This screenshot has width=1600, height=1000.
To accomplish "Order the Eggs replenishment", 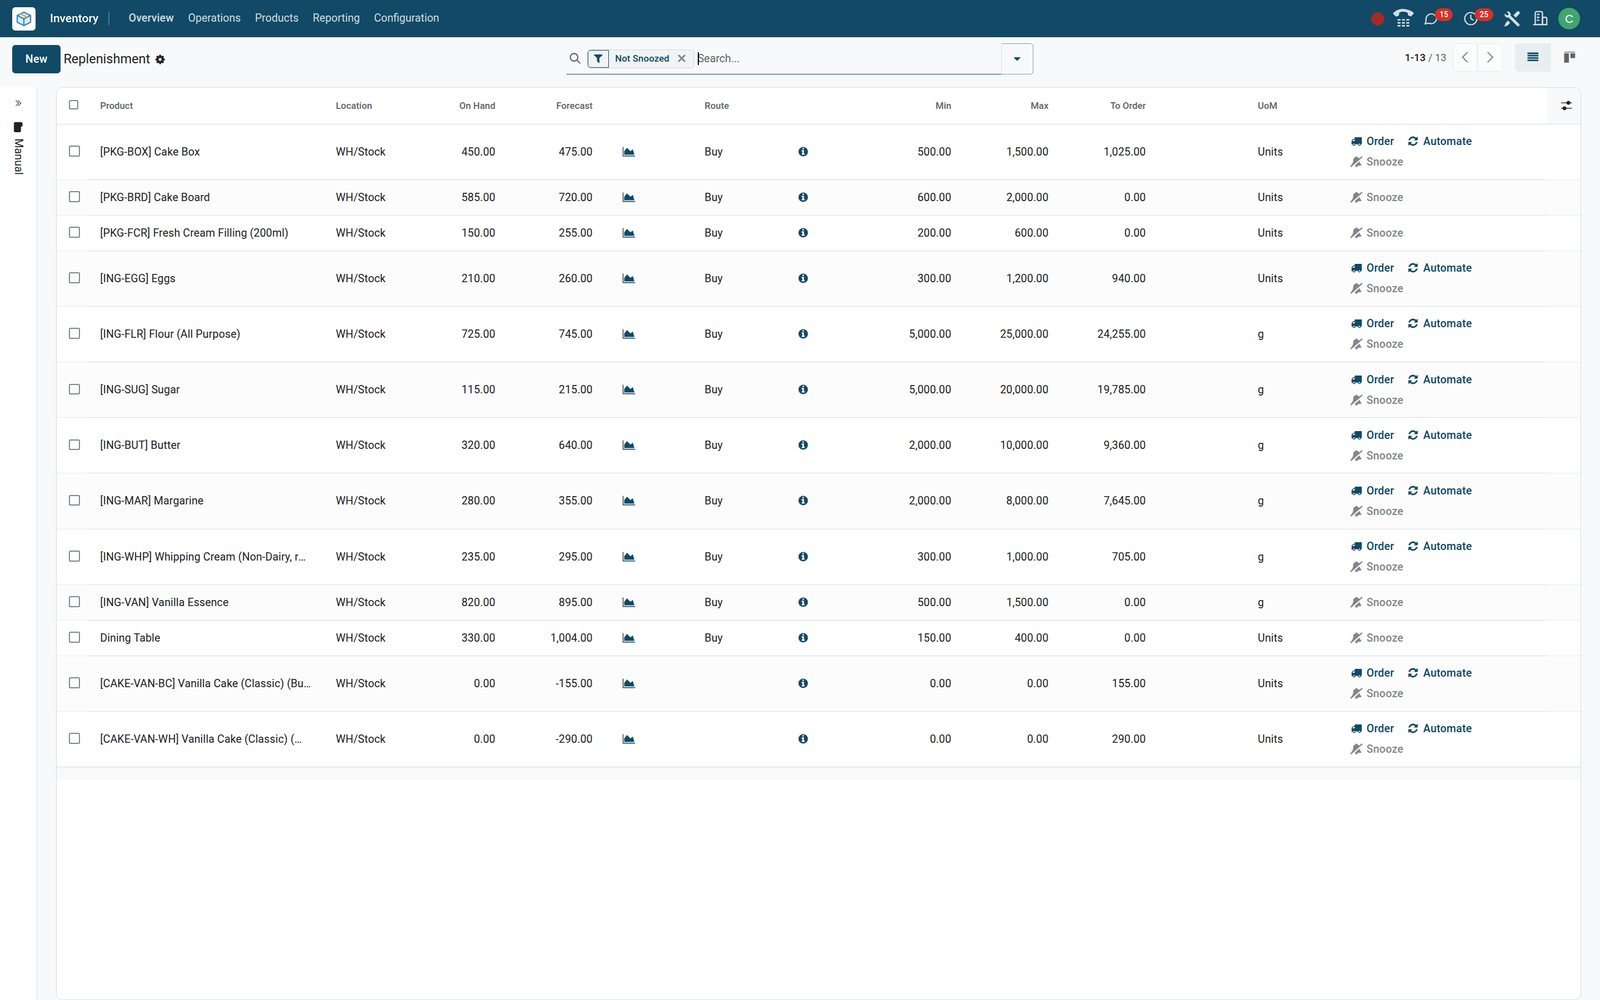I will (1372, 268).
